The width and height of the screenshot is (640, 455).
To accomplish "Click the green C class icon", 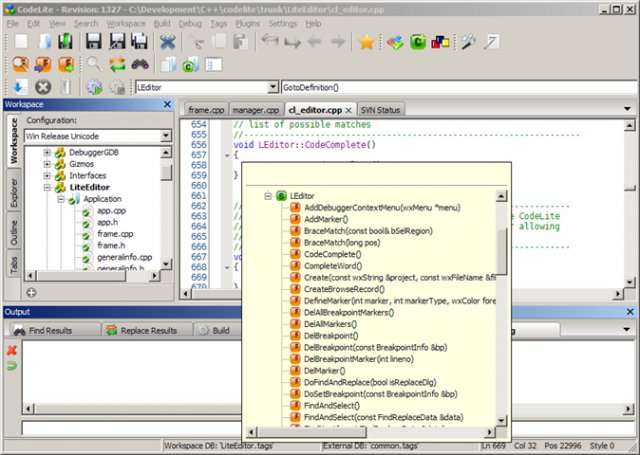I will pos(418,42).
